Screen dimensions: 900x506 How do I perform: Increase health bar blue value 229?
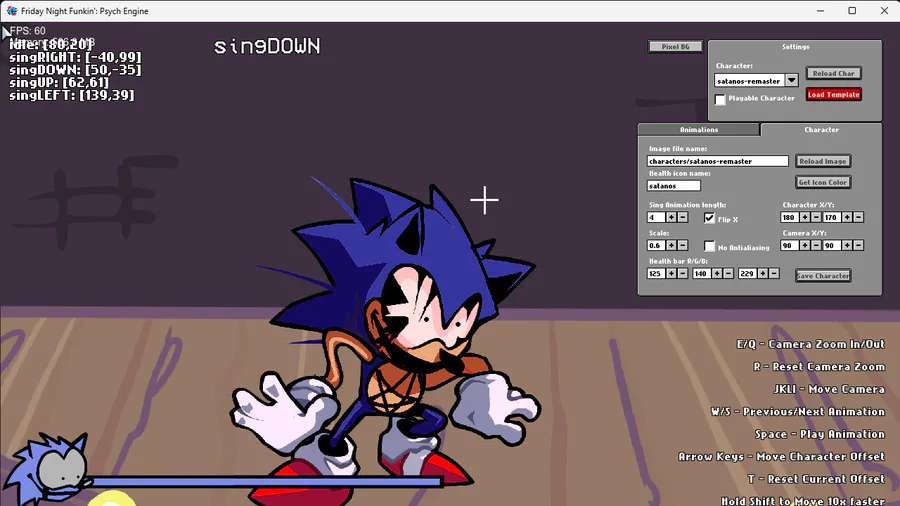pos(763,274)
